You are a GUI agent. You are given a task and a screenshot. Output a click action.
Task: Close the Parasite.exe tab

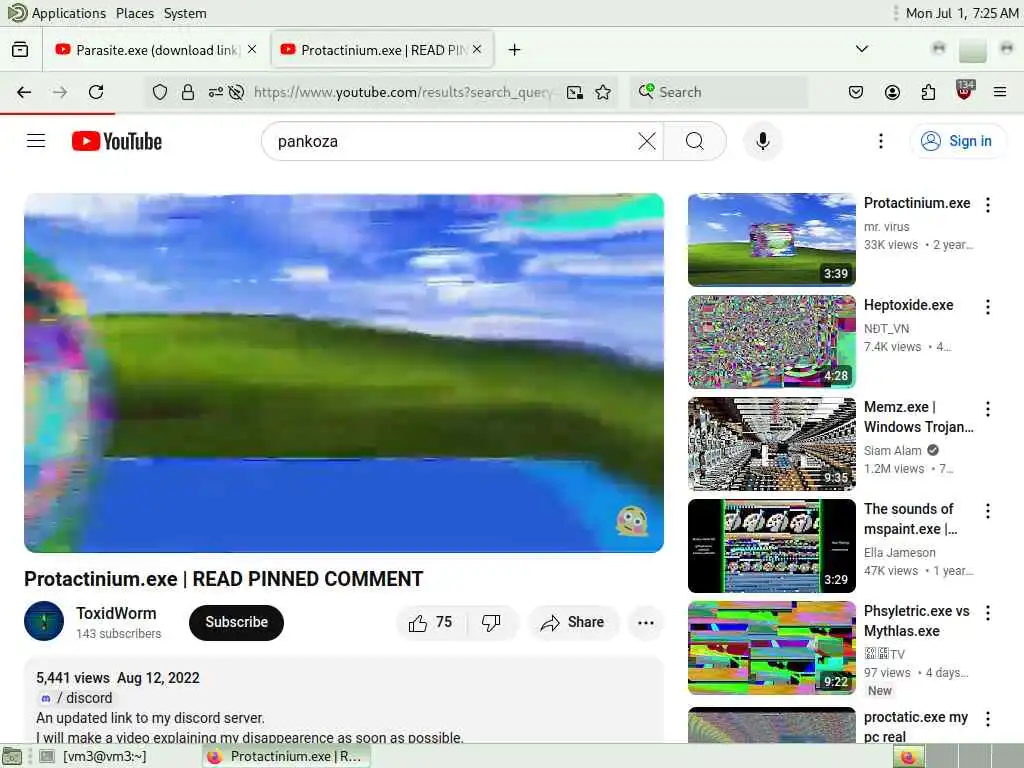[x=252, y=50]
